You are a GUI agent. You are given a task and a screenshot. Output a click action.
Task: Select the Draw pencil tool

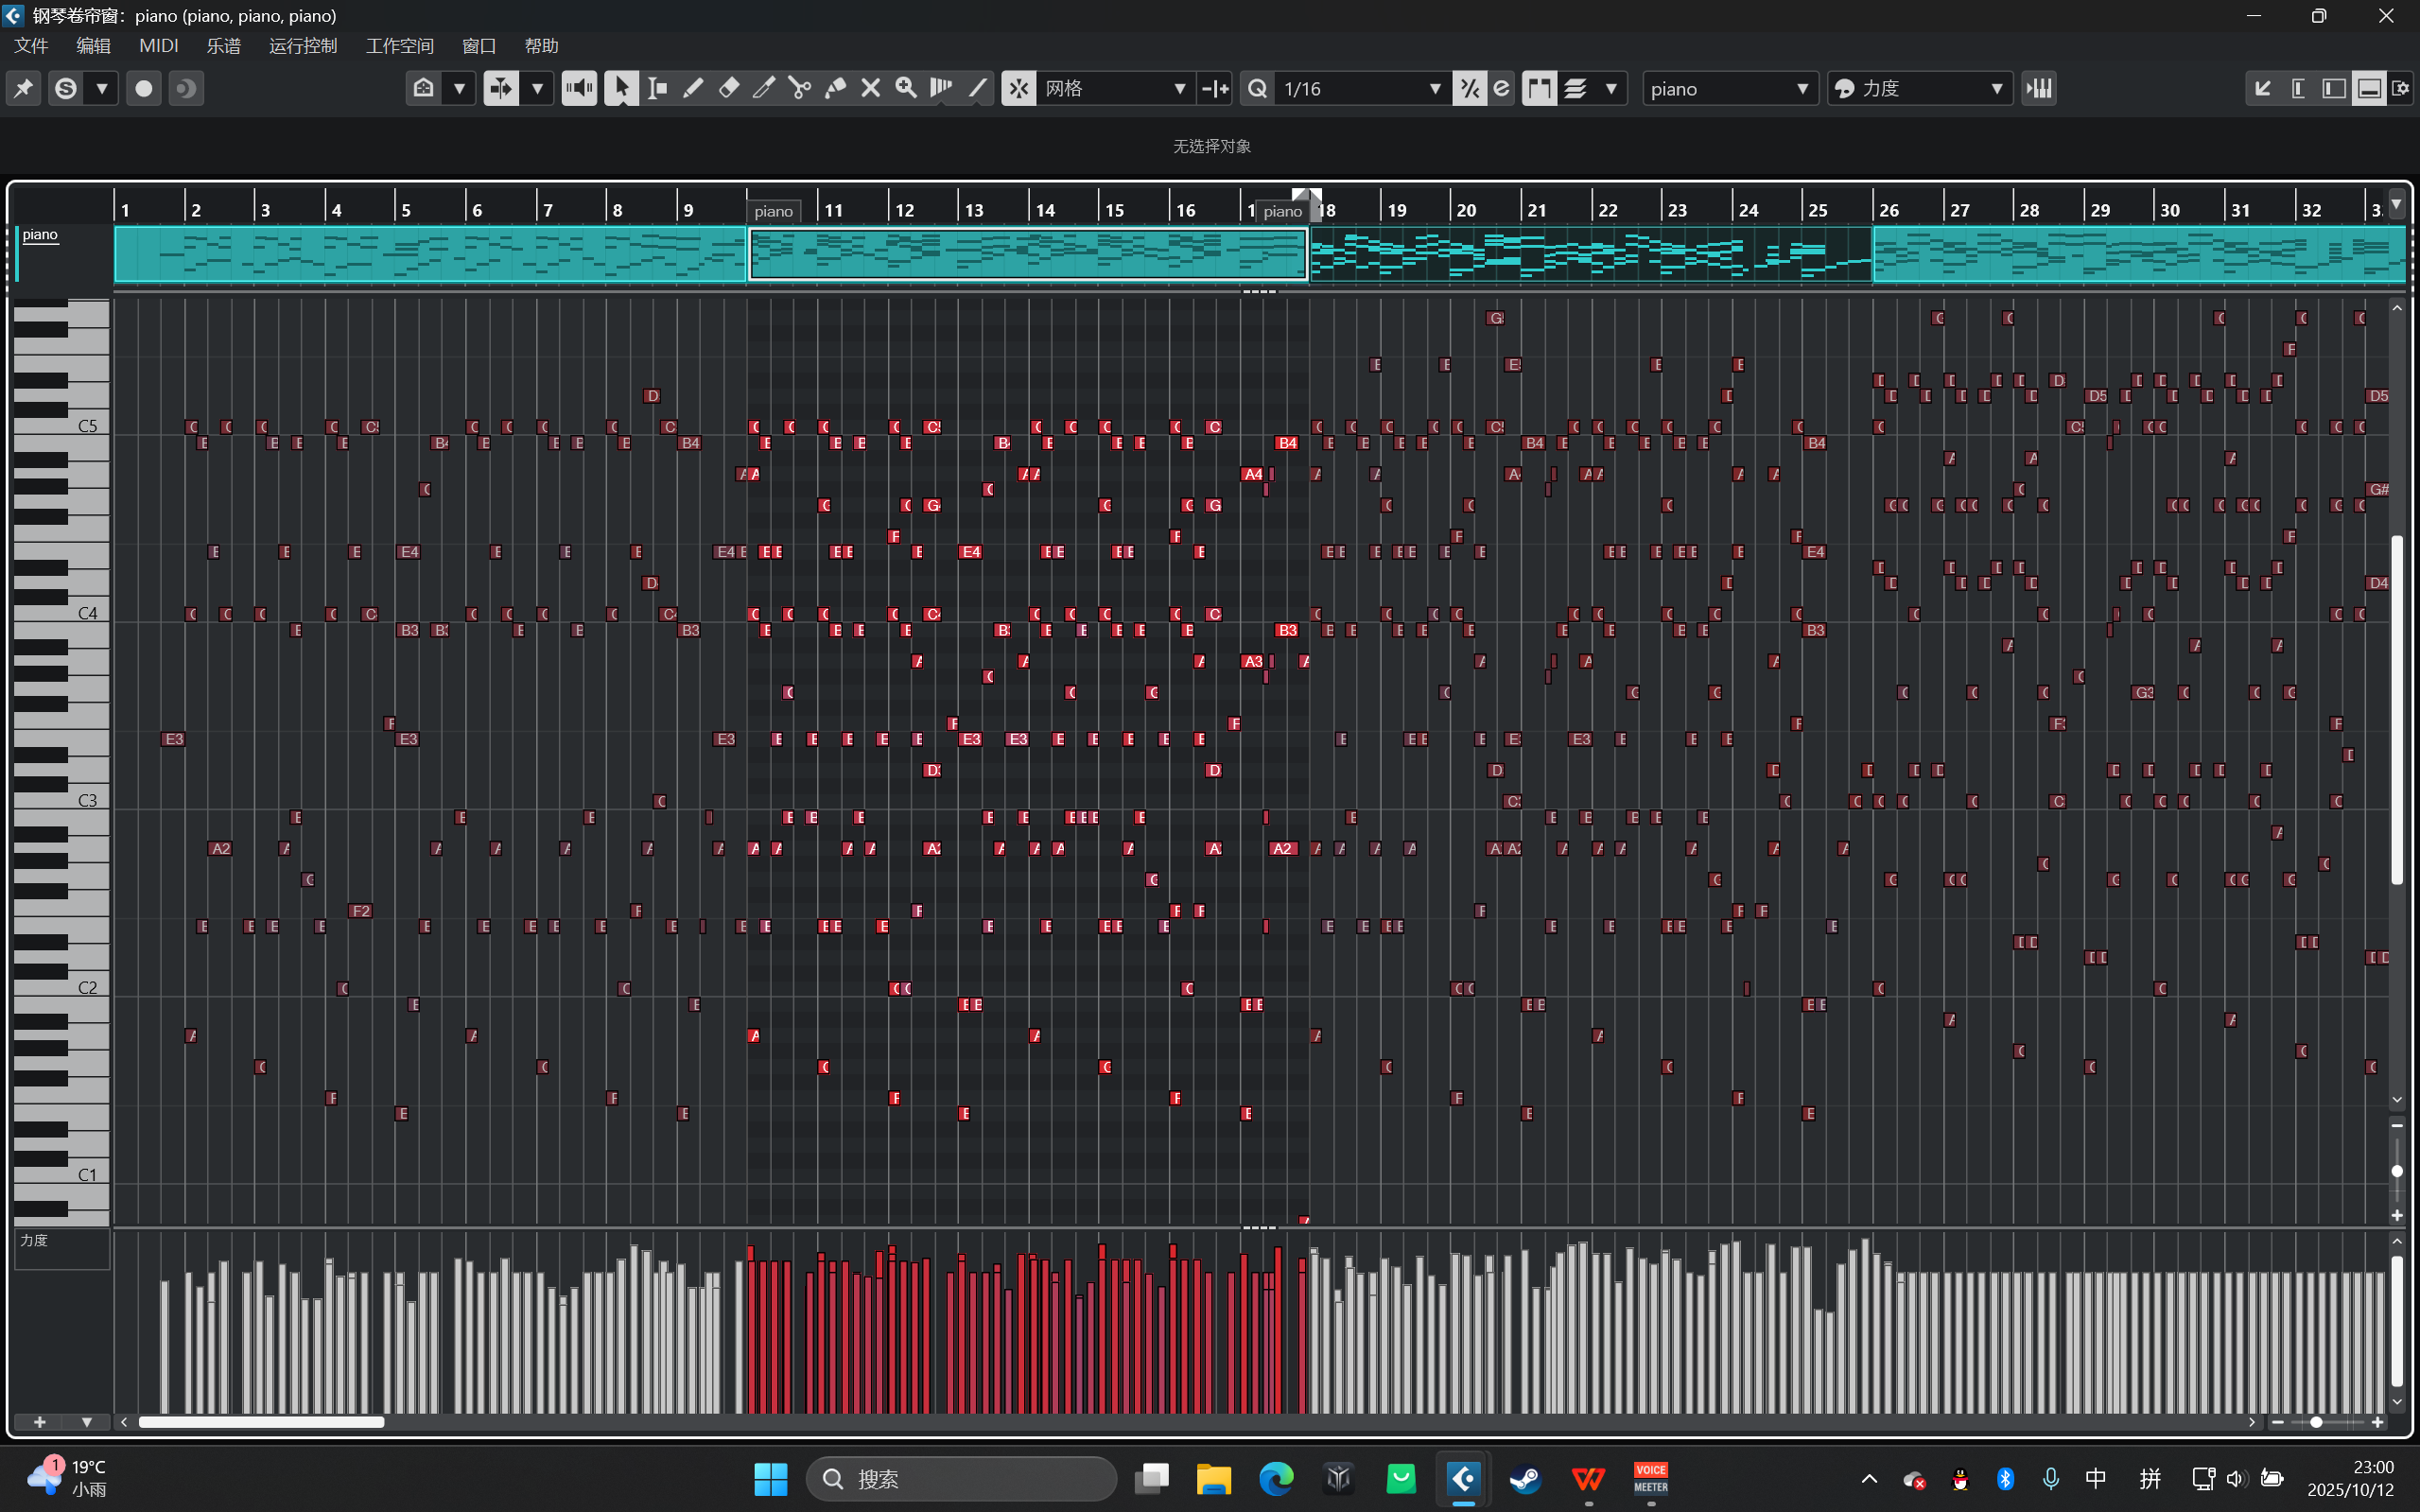click(x=692, y=88)
